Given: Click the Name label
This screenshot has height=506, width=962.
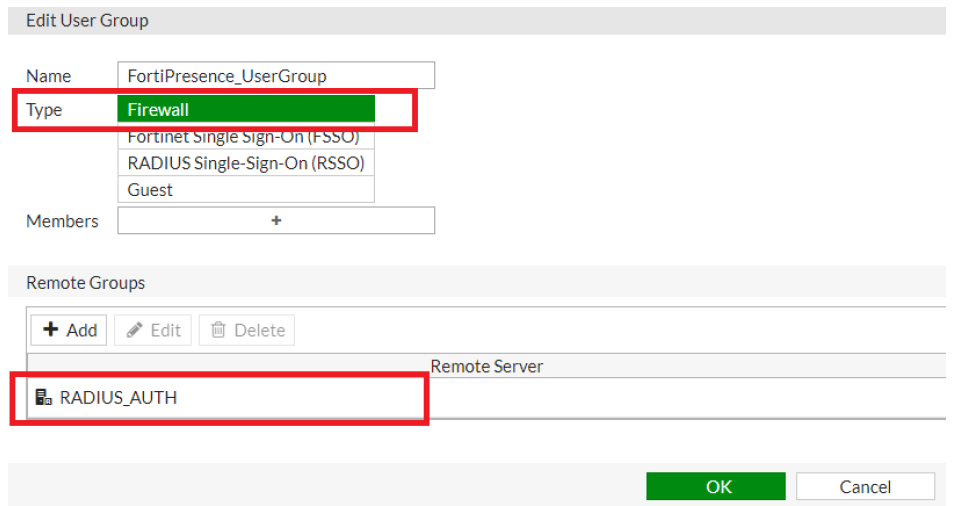Looking at the screenshot, I should [48, 76].
